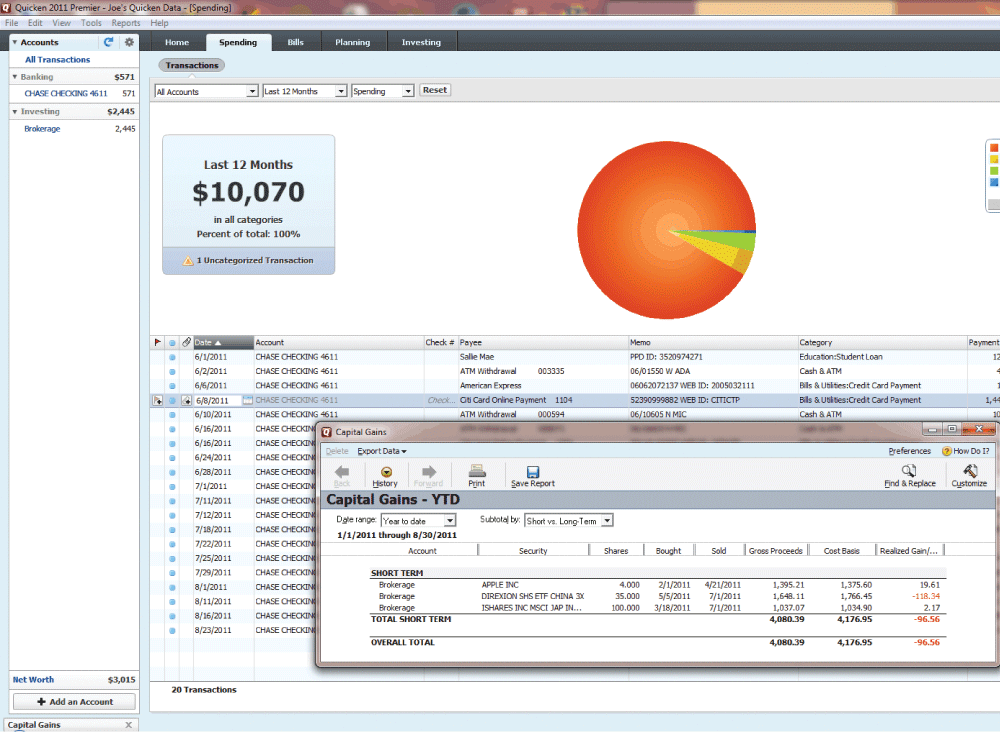Image resolution: width=1000 pixels, height=732 pixels.
Task: Click the flag icon in the 6/8/2011 row
Action: tap(158, 400)
